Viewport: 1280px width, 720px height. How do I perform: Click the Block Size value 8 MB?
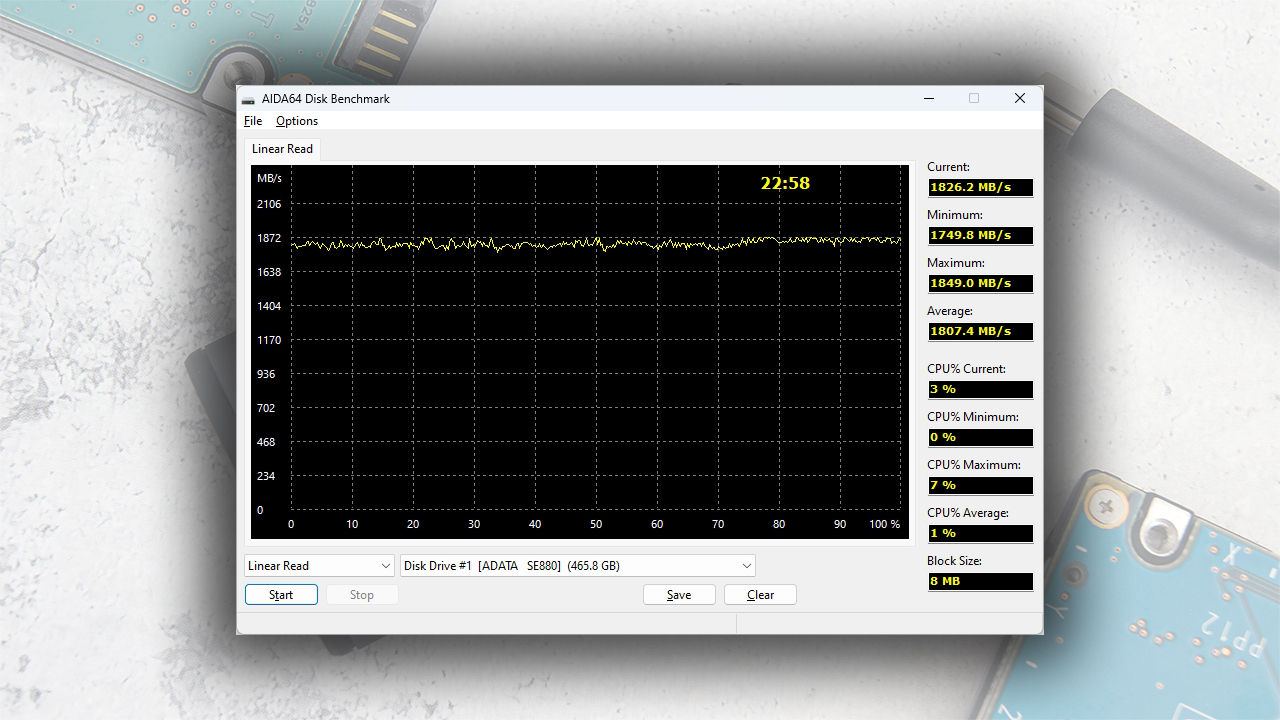tap(980, 581)
